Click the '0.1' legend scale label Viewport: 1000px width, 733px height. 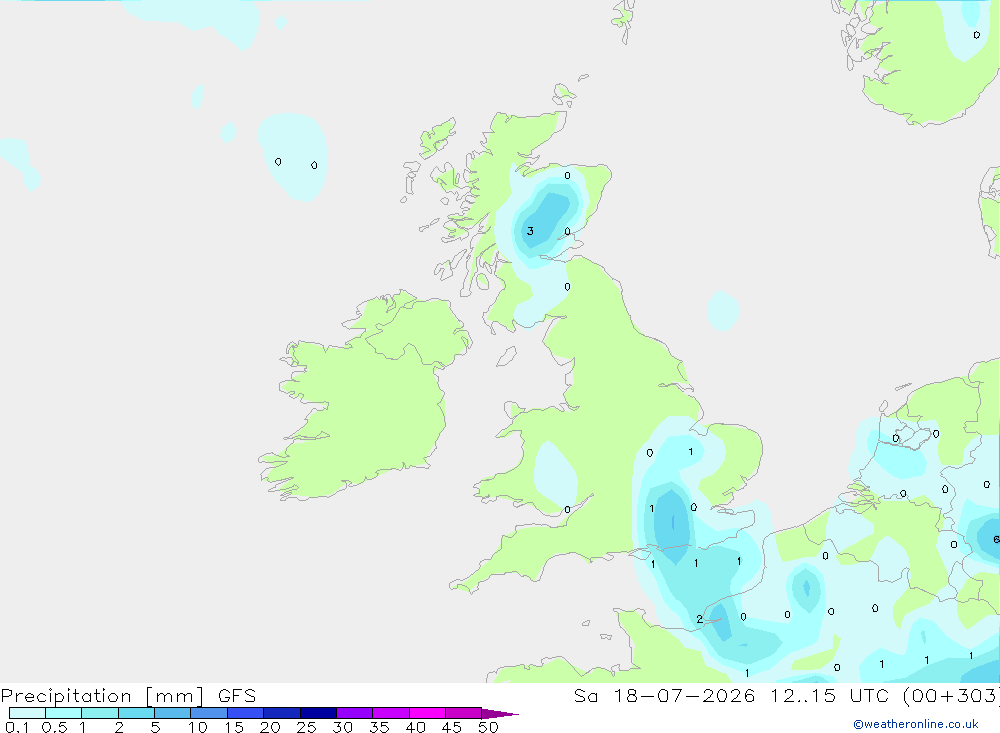17,727
